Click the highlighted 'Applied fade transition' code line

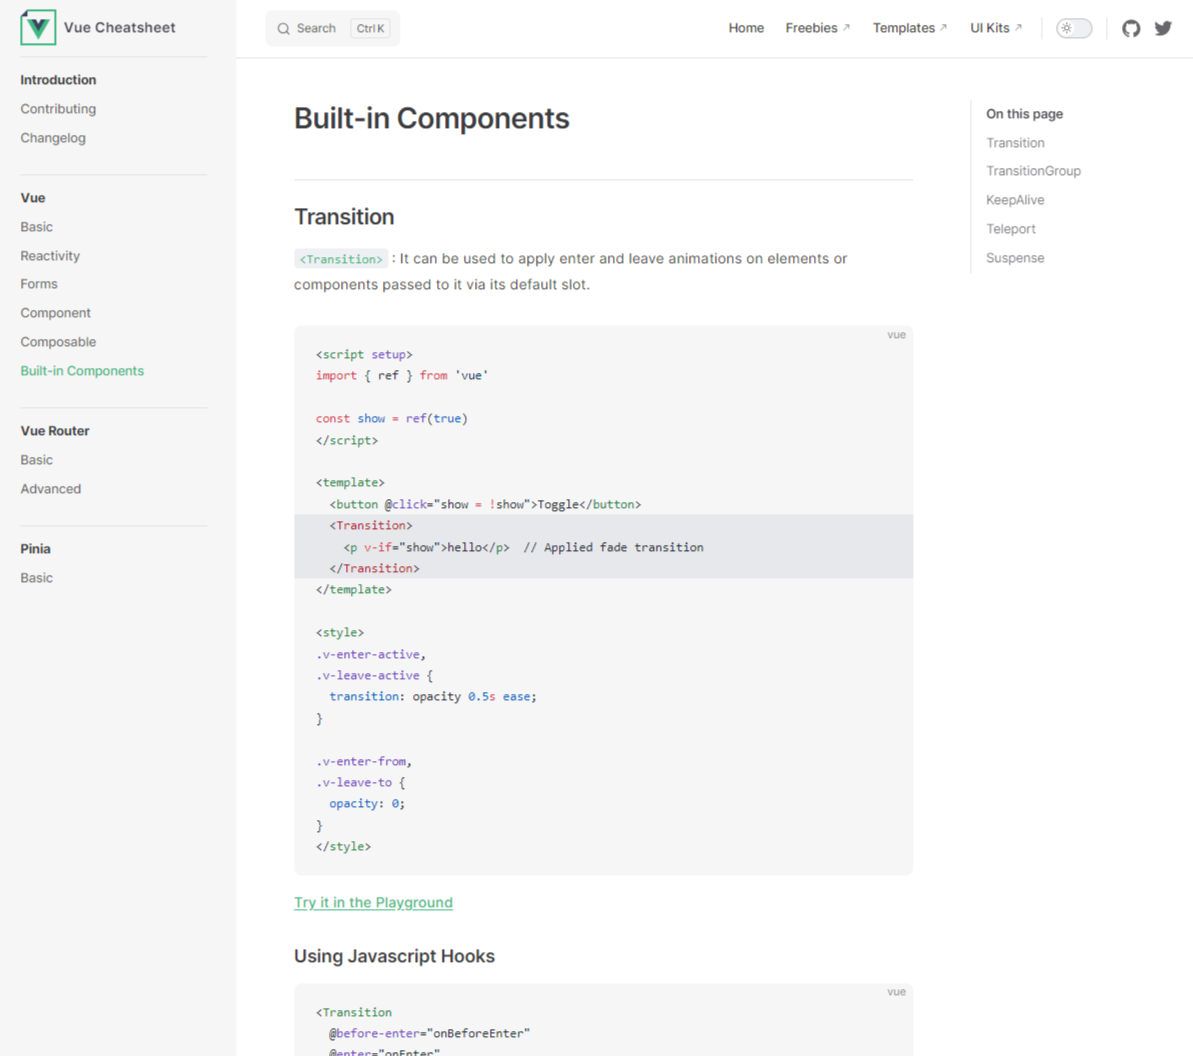tap(603, 547)
